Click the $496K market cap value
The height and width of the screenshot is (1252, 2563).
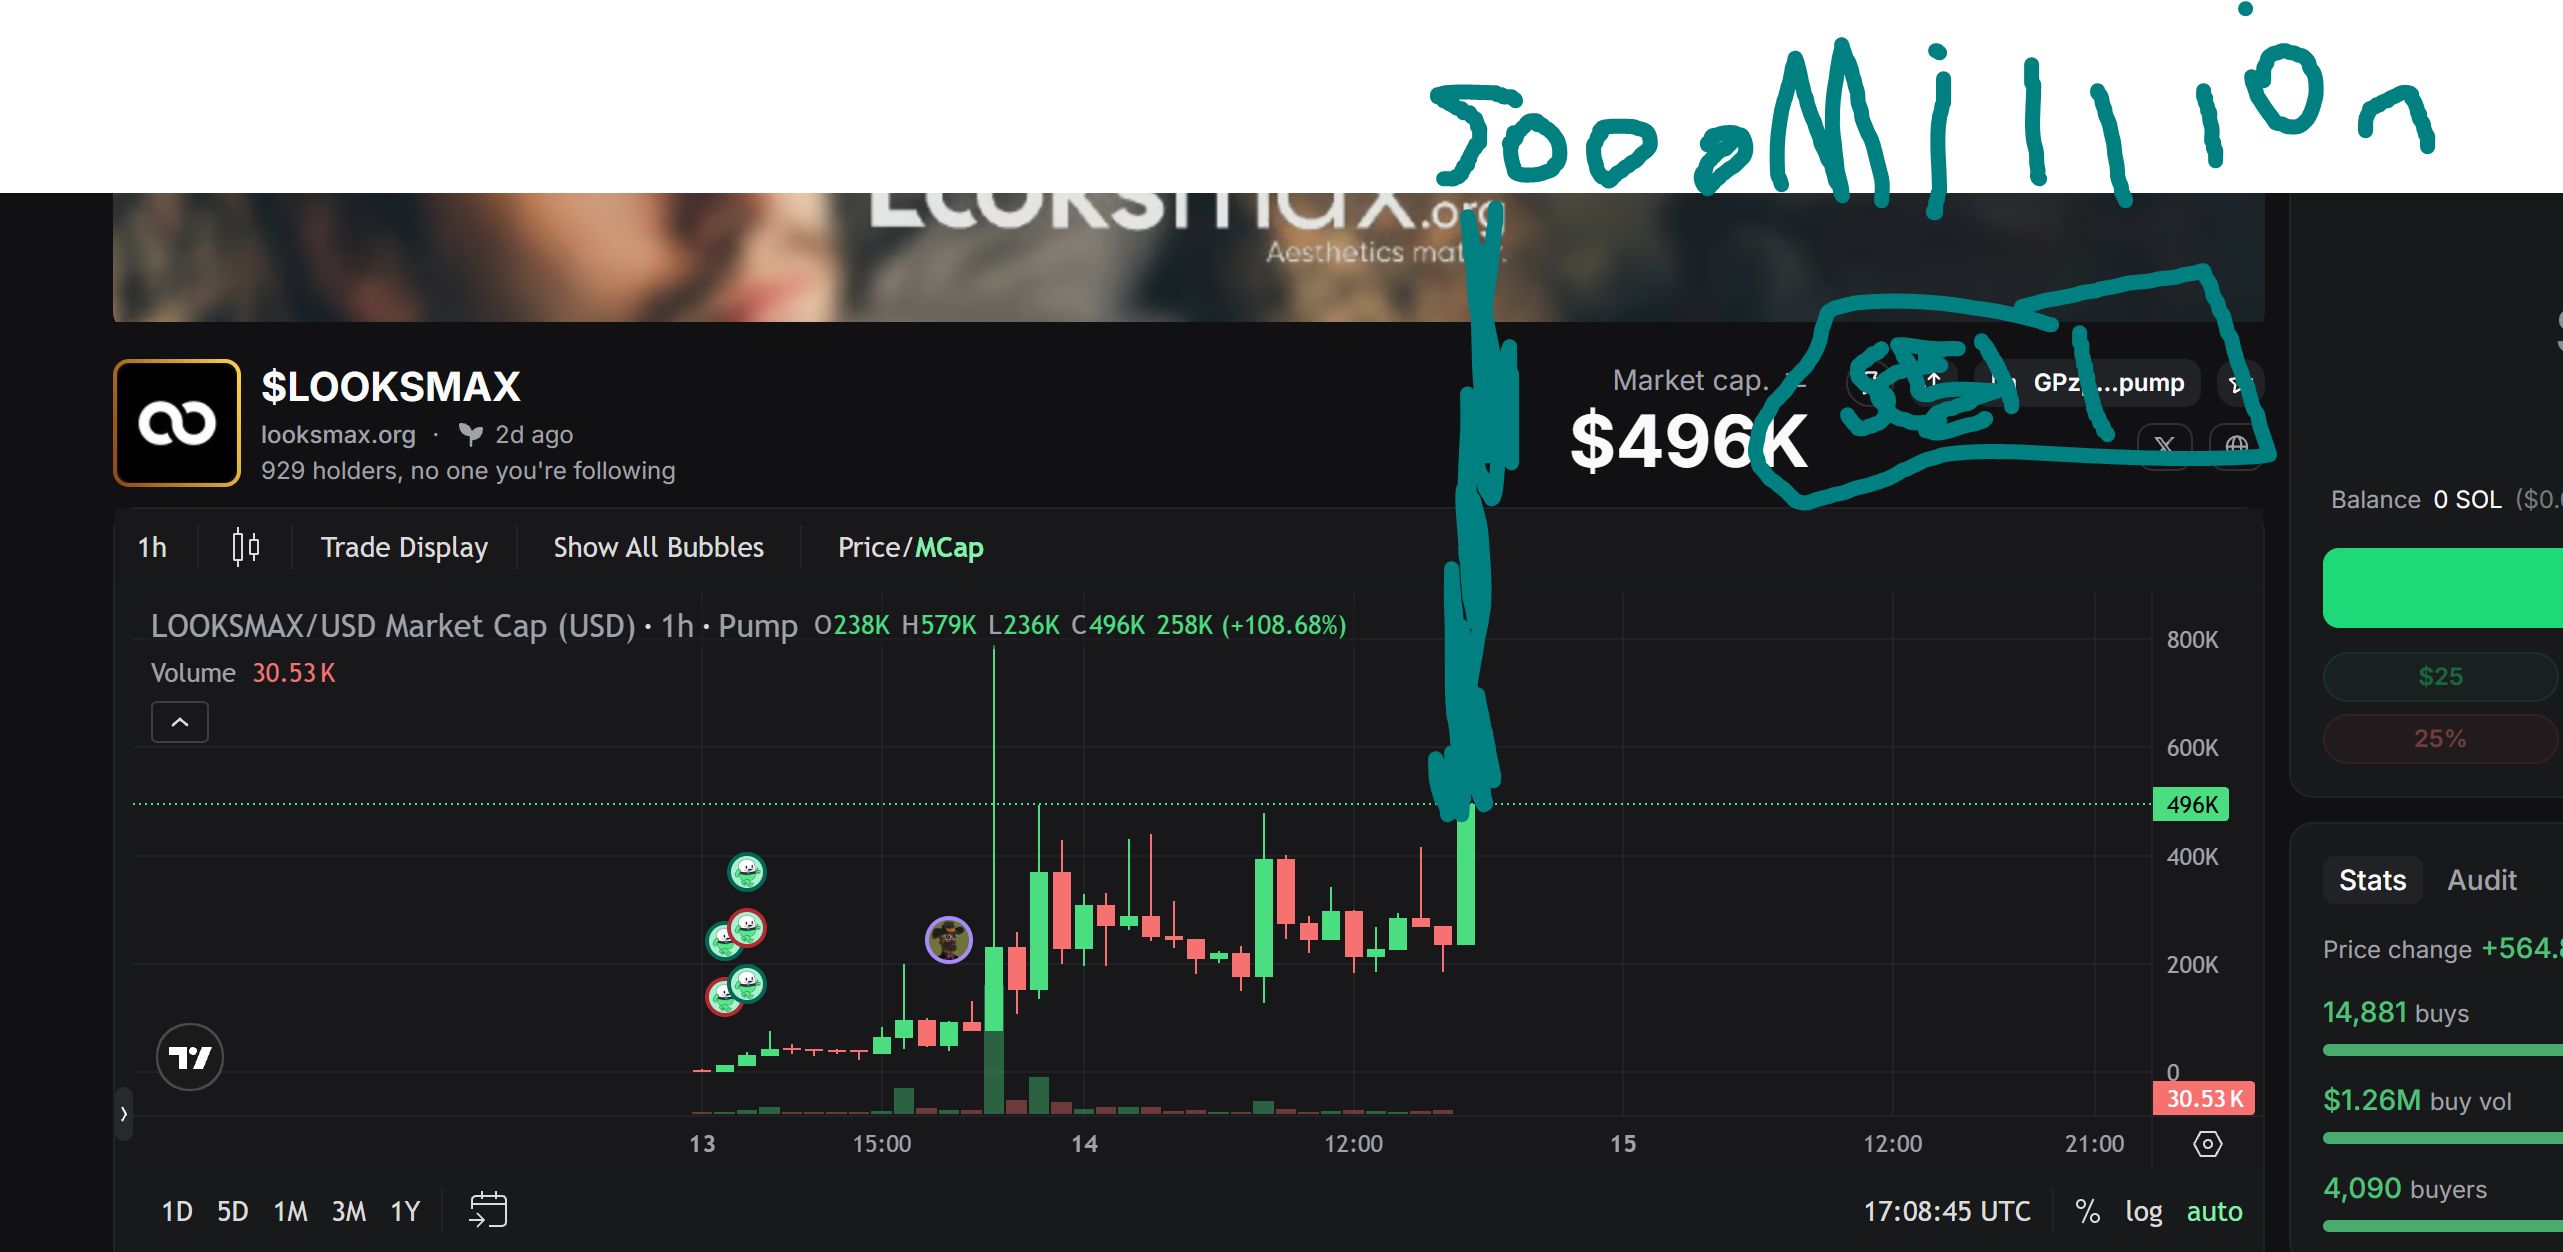1689,441
